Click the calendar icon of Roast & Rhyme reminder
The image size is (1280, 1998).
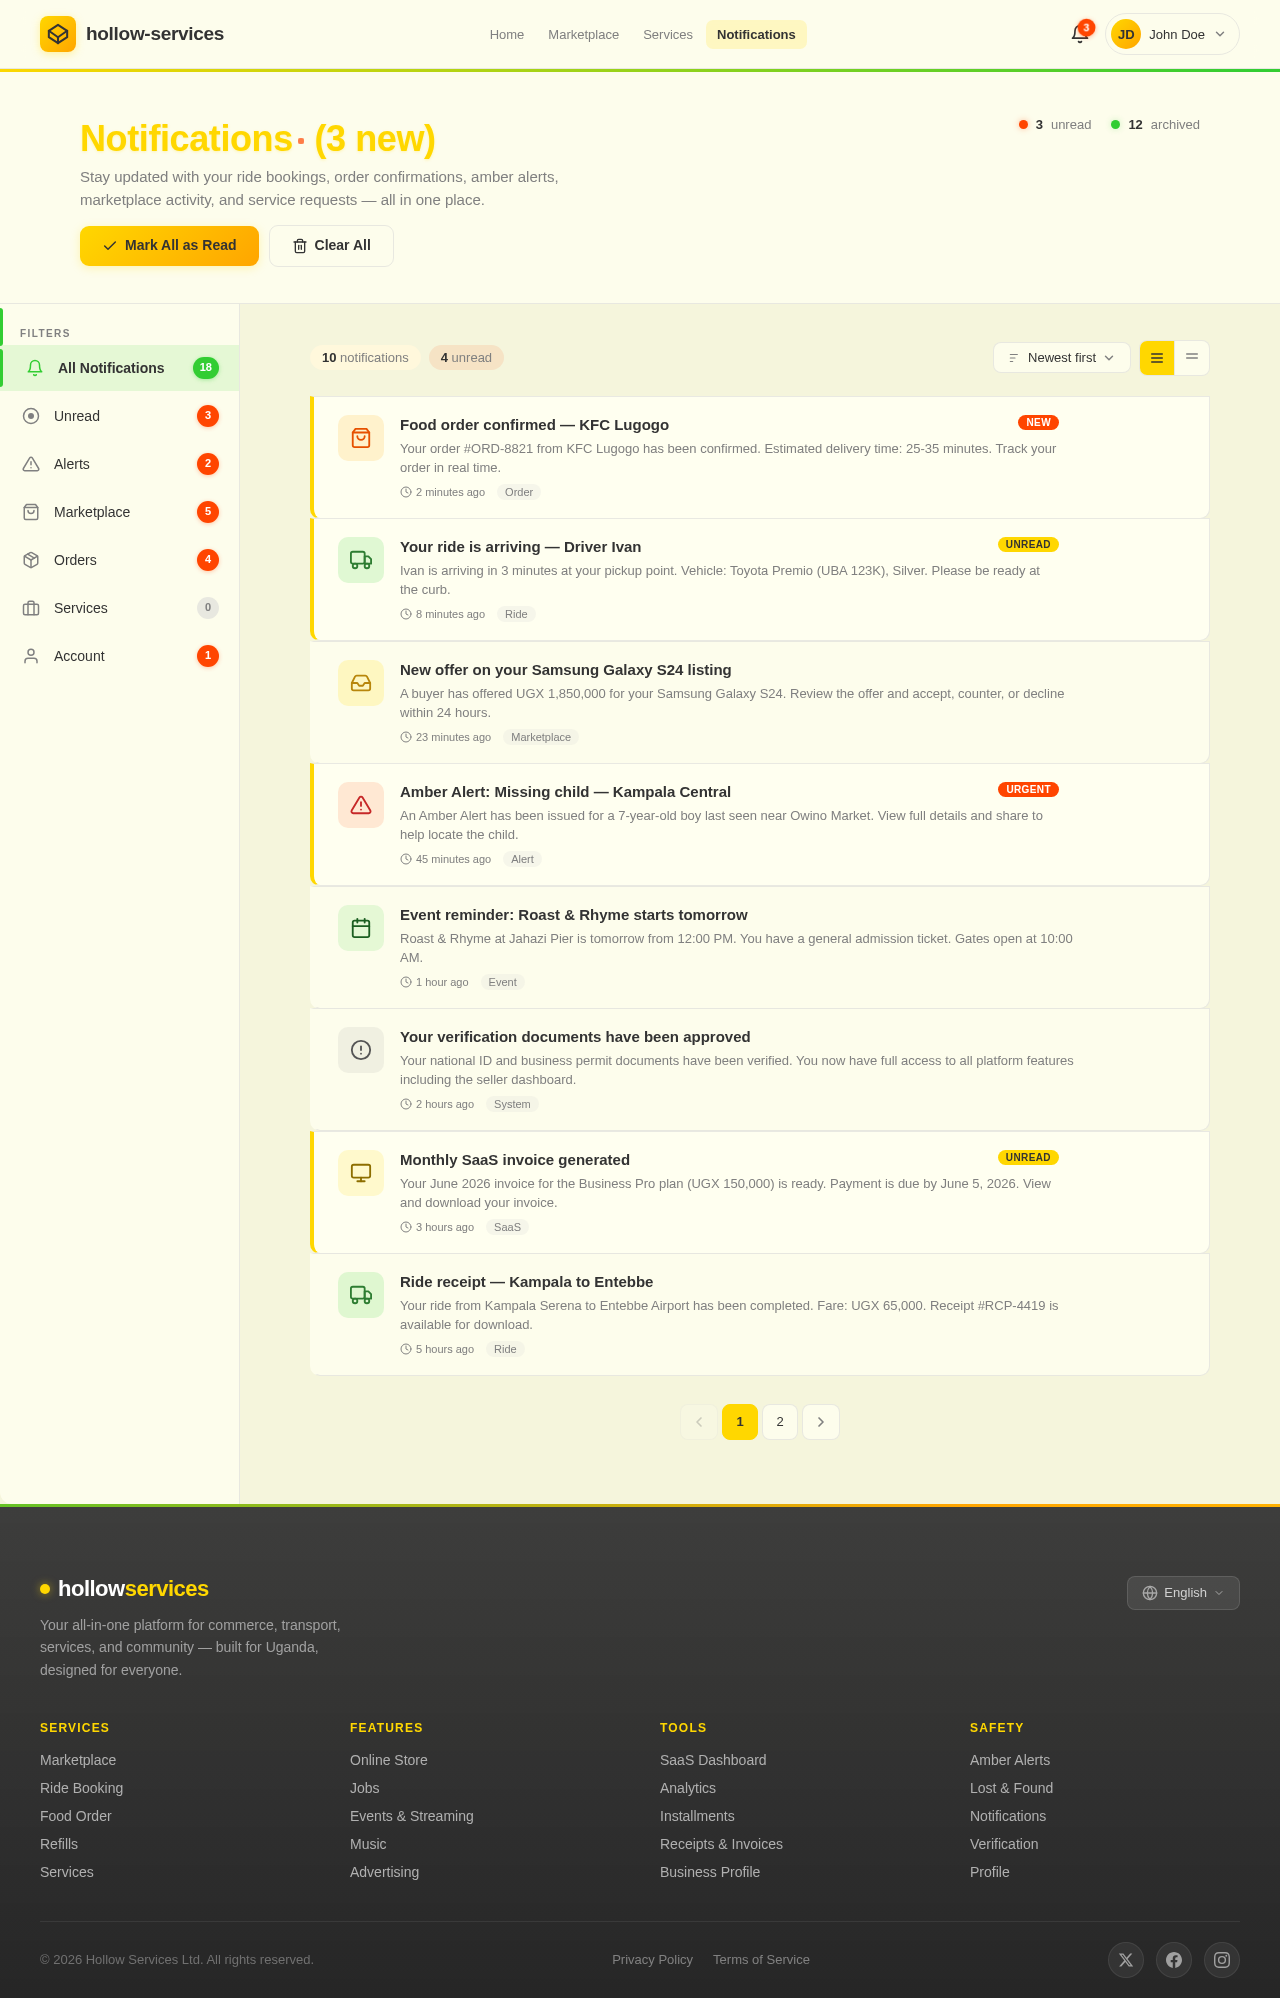pos(361,928)
